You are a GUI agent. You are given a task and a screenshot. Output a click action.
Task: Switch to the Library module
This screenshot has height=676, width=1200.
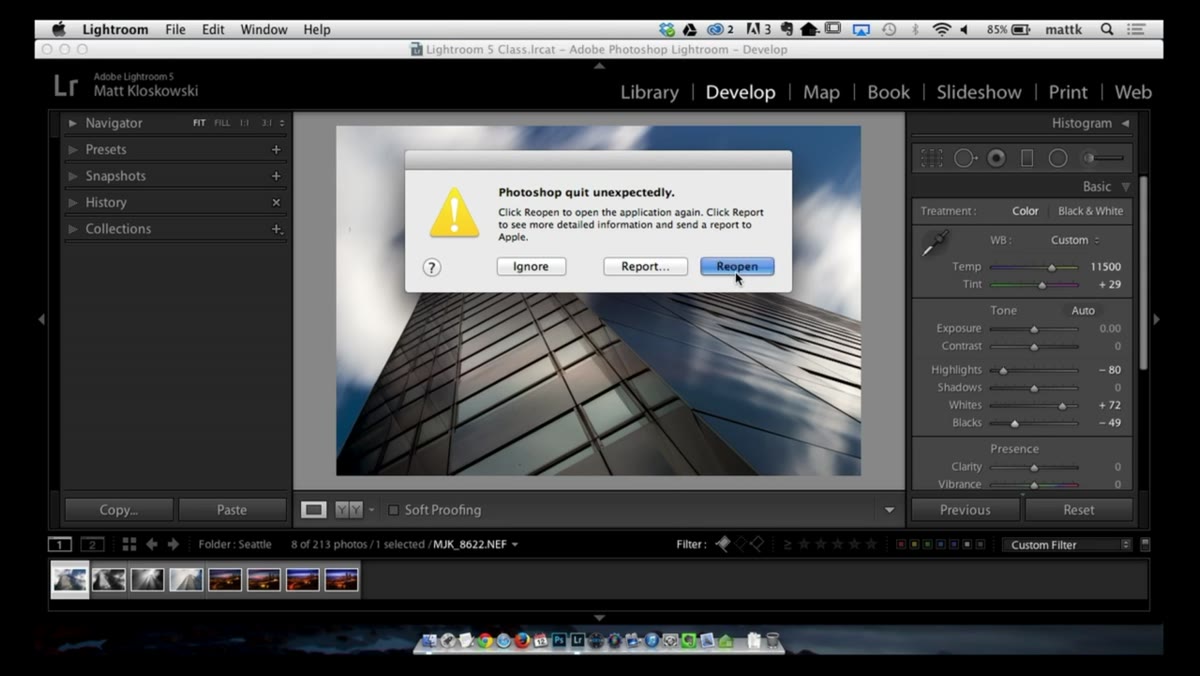pyautogui.click(x=649, y=92)
